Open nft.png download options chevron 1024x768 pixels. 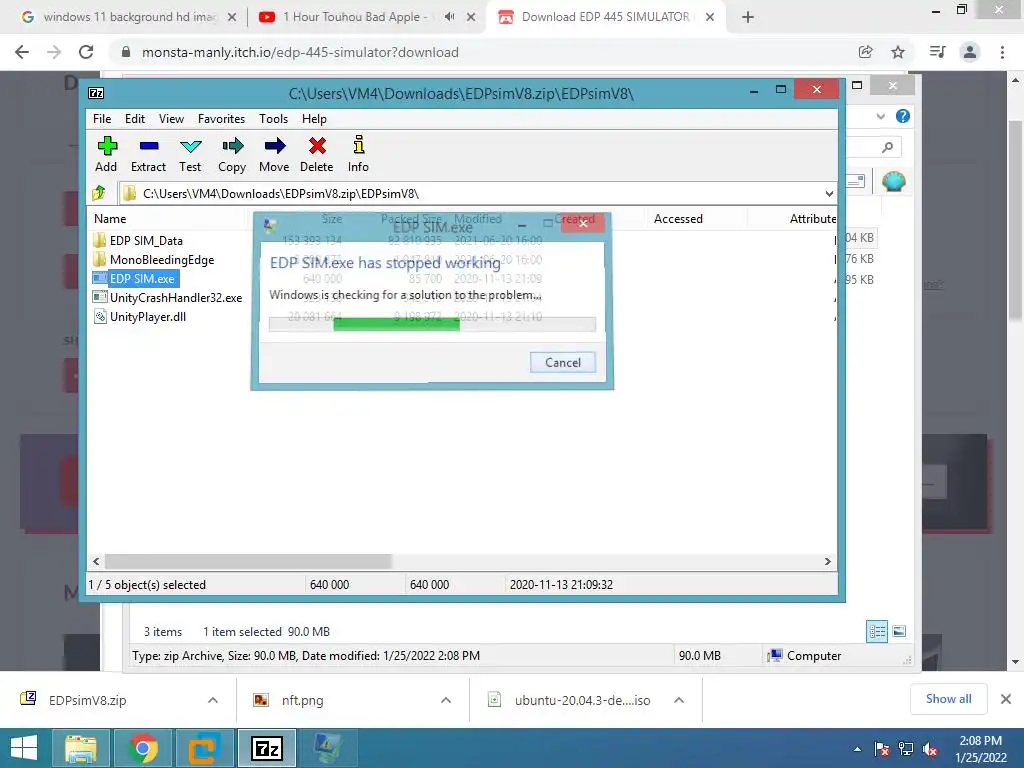click(x=445, y=700)
